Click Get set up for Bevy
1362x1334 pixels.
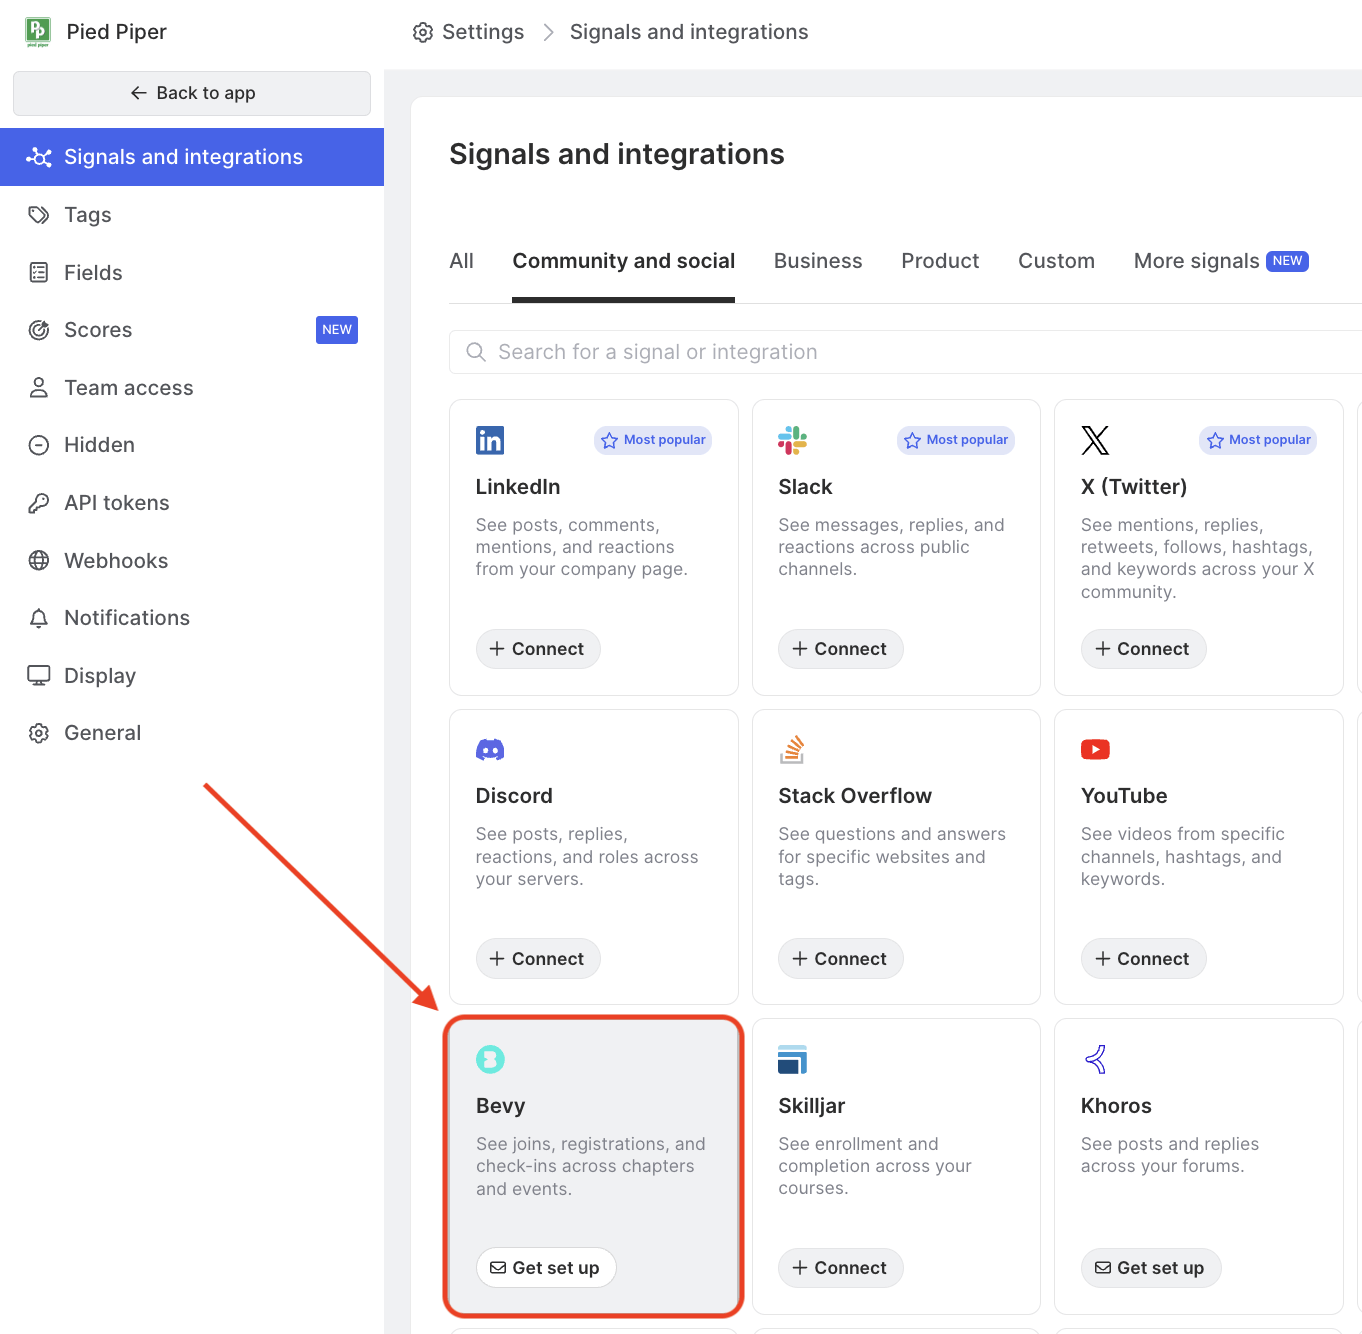point(546,1268)
